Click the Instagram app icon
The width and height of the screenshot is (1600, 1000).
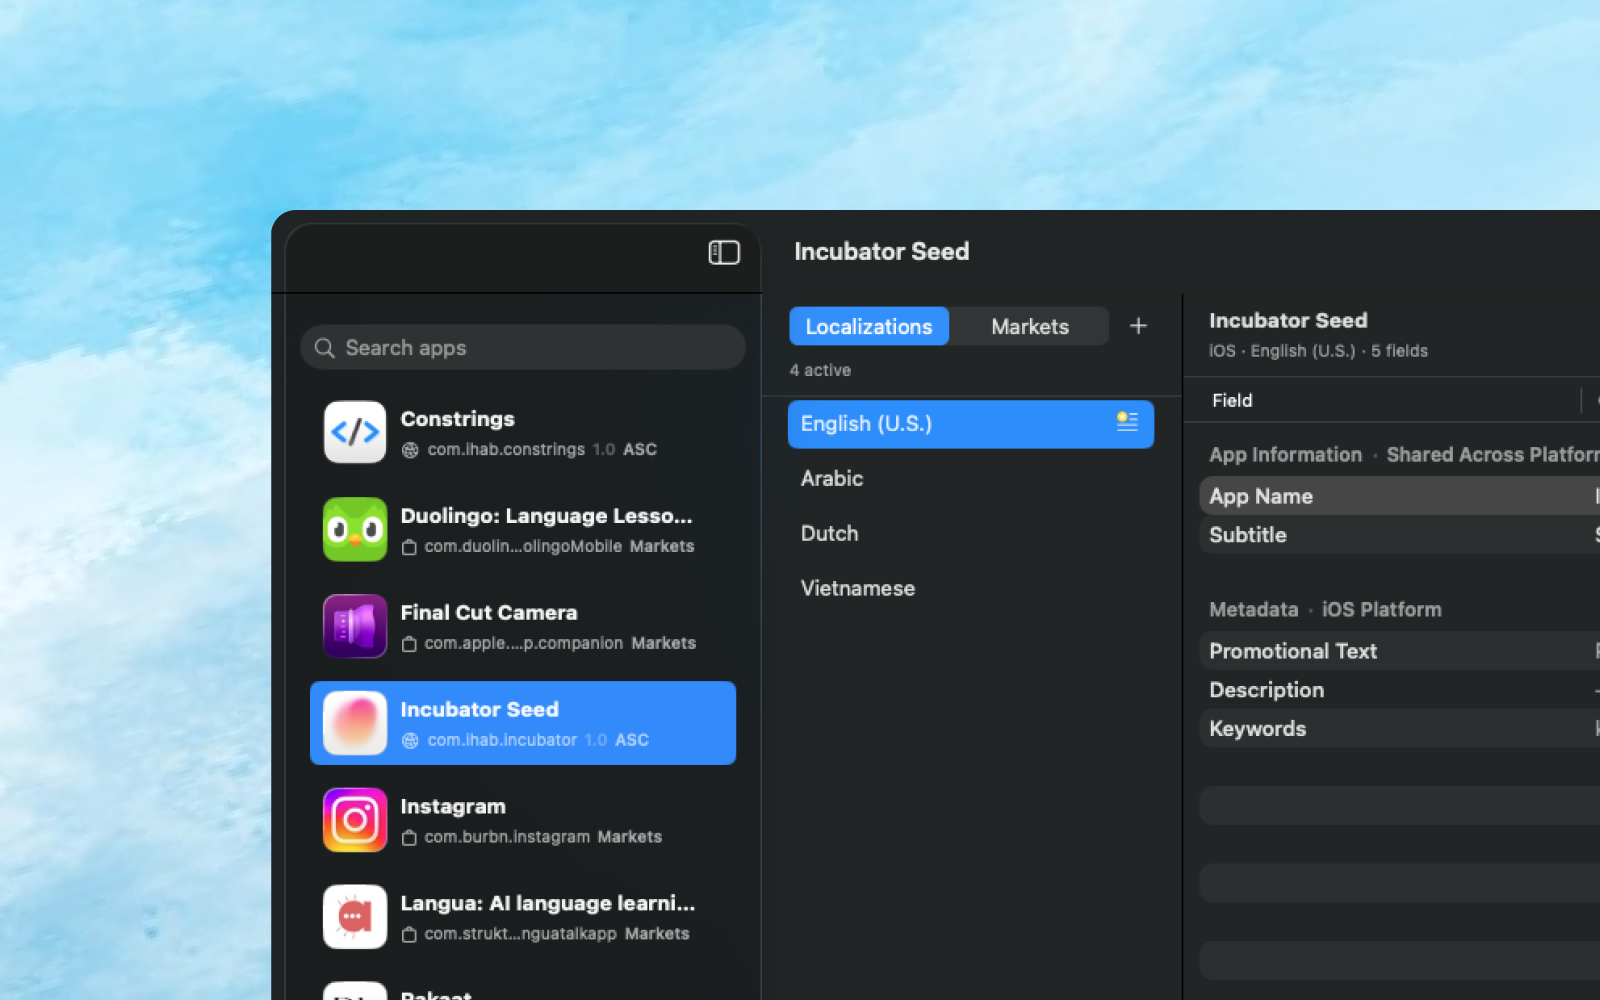click(355, 820)
